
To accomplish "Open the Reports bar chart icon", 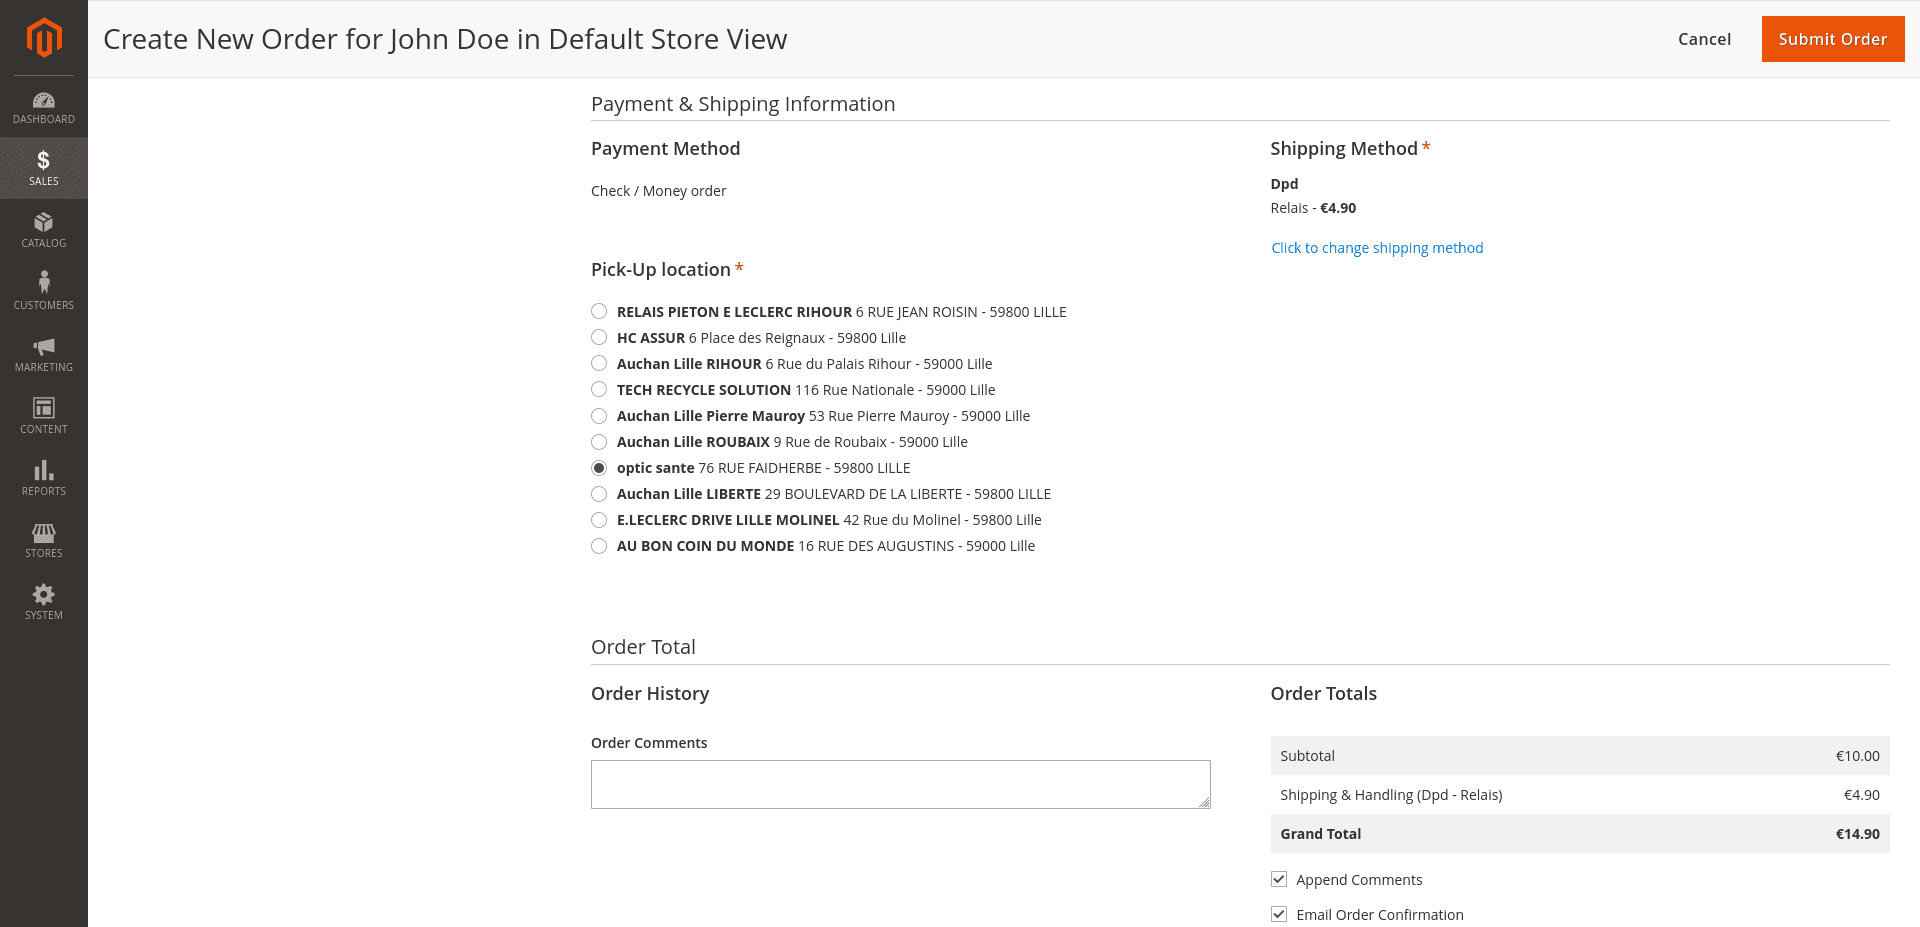I will tap(44, 470).
